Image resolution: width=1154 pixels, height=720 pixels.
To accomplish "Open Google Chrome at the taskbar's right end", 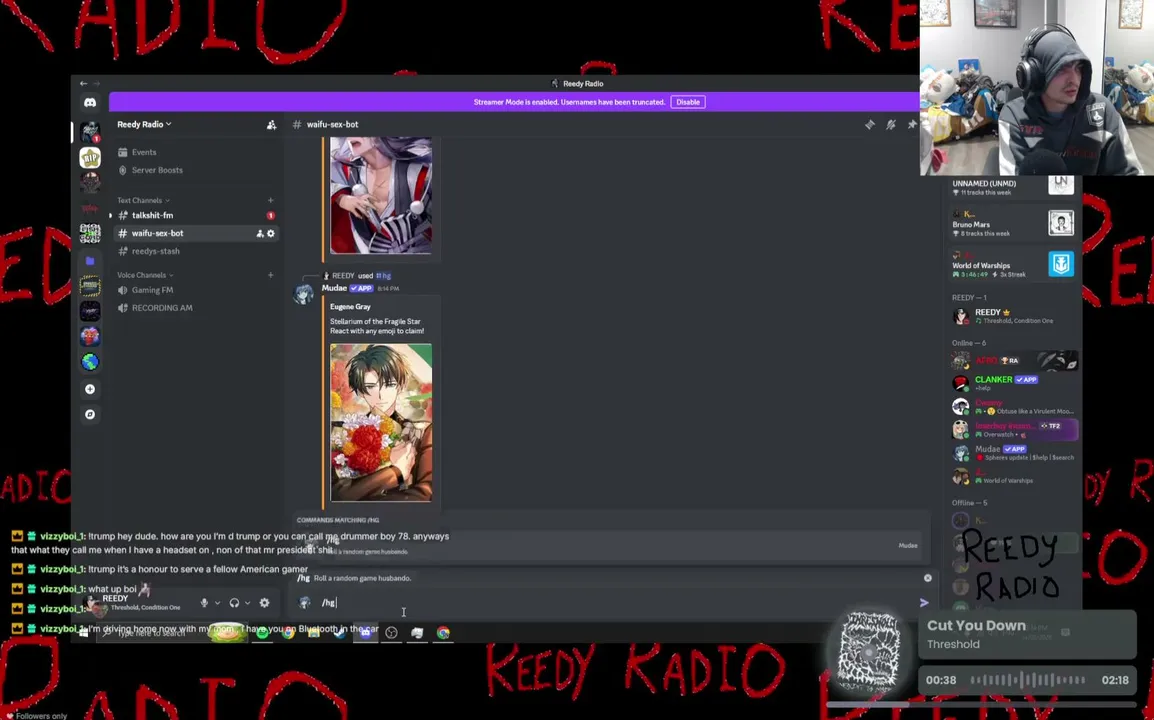I will 443,632.
